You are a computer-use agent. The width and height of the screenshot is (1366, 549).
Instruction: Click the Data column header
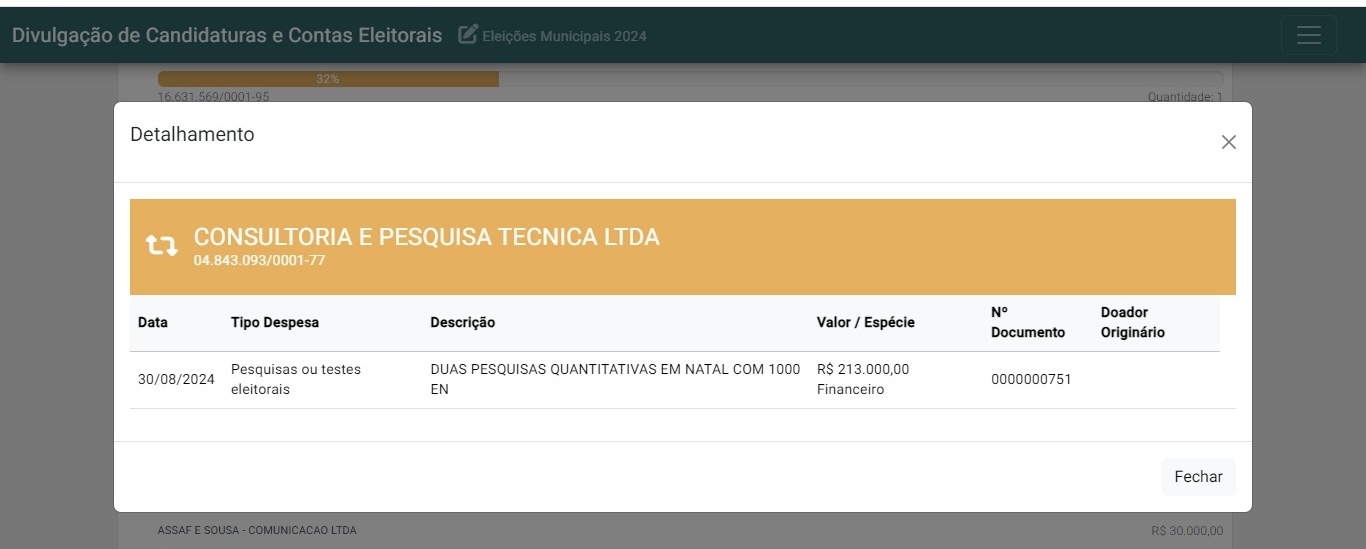pos(153,322)
